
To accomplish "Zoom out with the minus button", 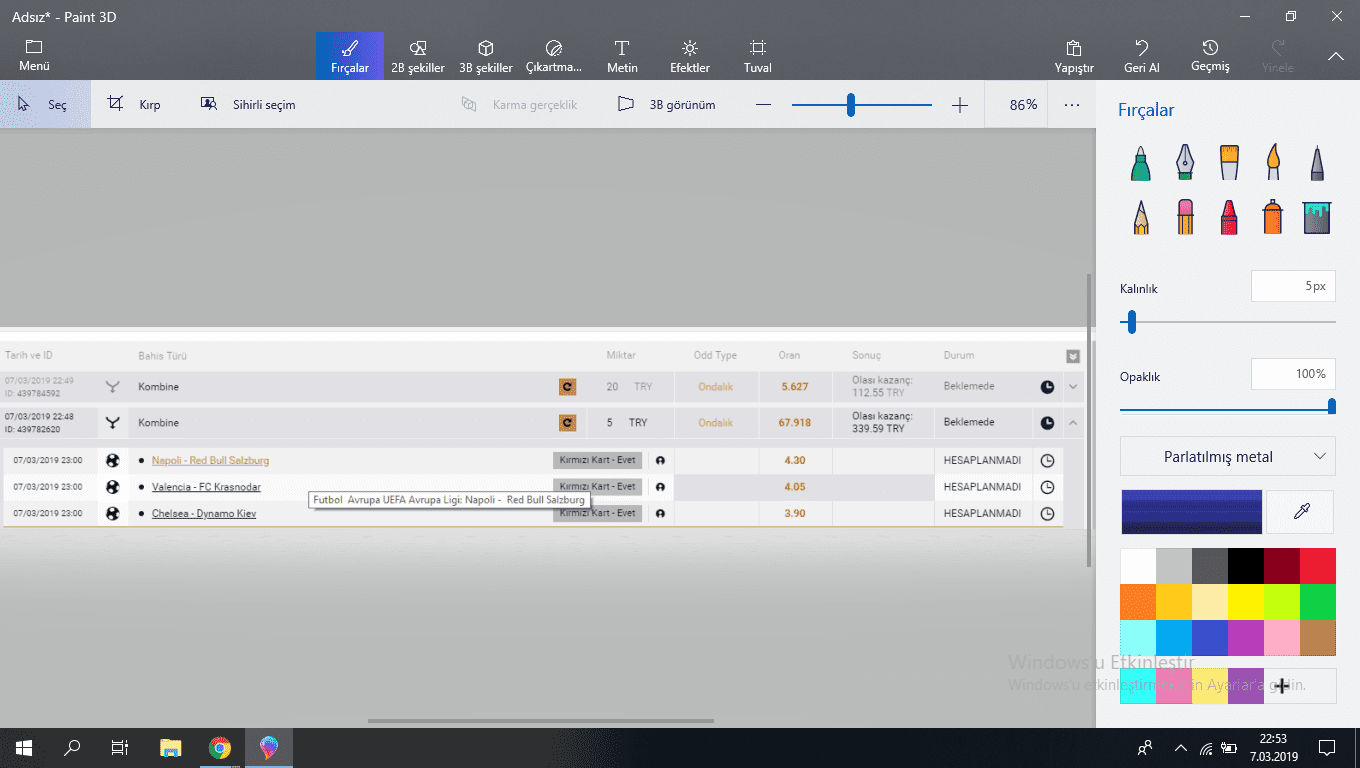I will 764,105.
